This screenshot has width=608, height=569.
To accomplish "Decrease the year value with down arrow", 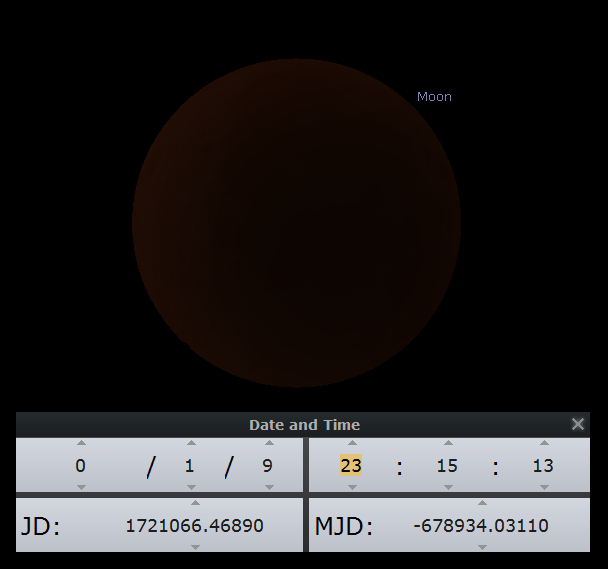I will coord(81,487).
